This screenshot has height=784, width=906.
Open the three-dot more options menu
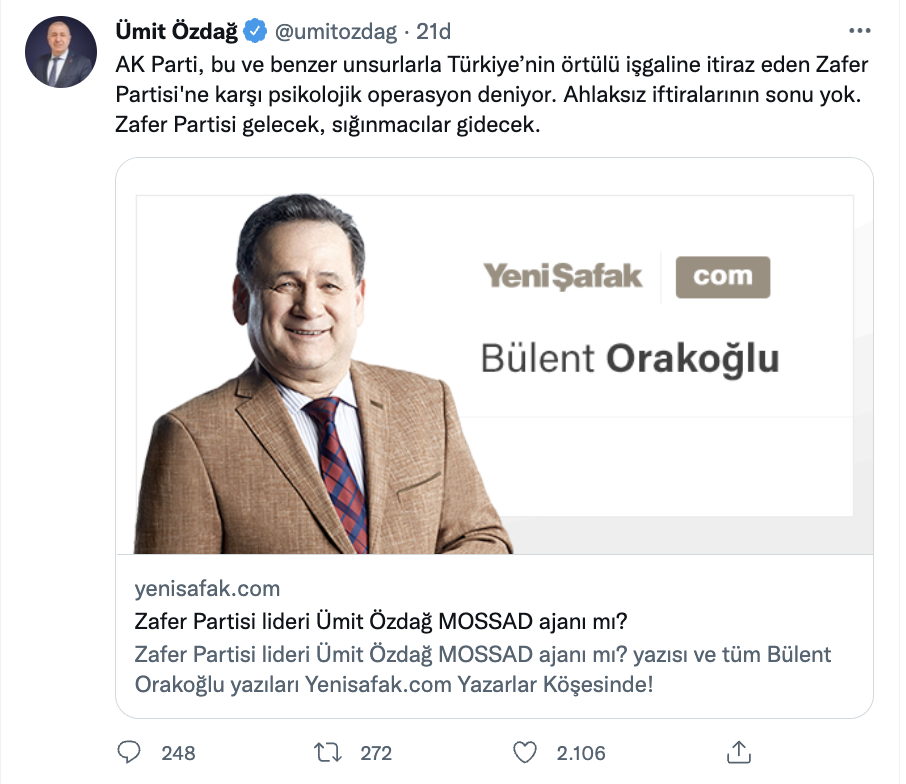(x=858, y=31)
